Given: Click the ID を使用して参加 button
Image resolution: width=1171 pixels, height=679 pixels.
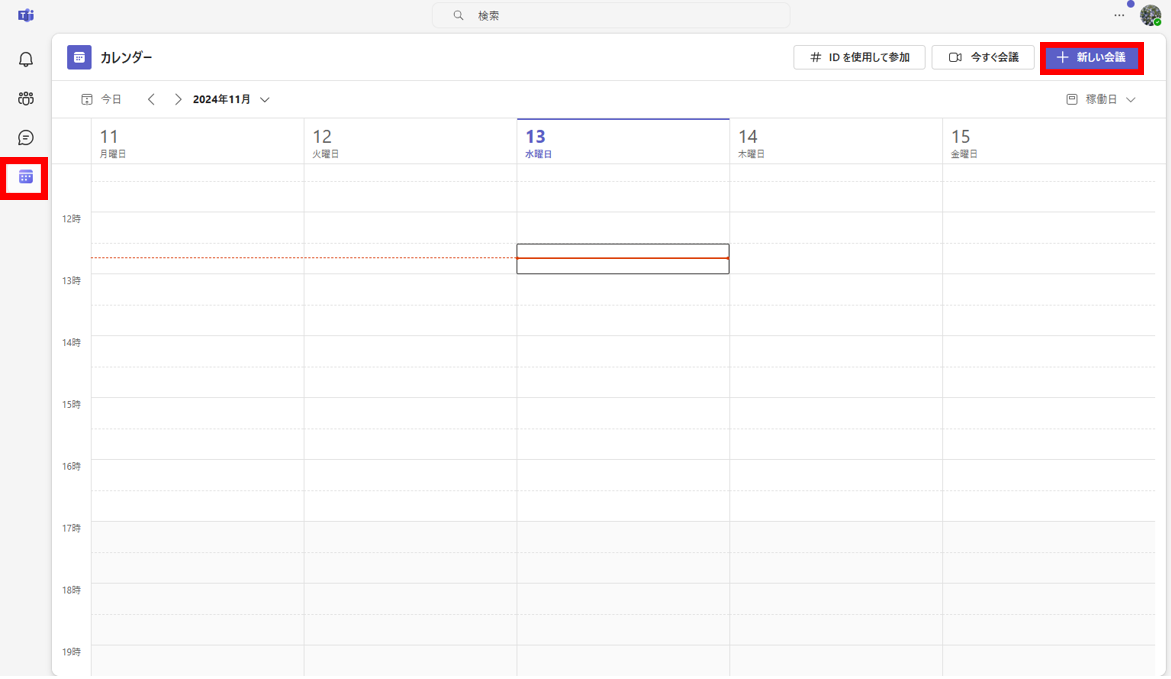Looking at the screenshot, I should [x=859, y=58].
